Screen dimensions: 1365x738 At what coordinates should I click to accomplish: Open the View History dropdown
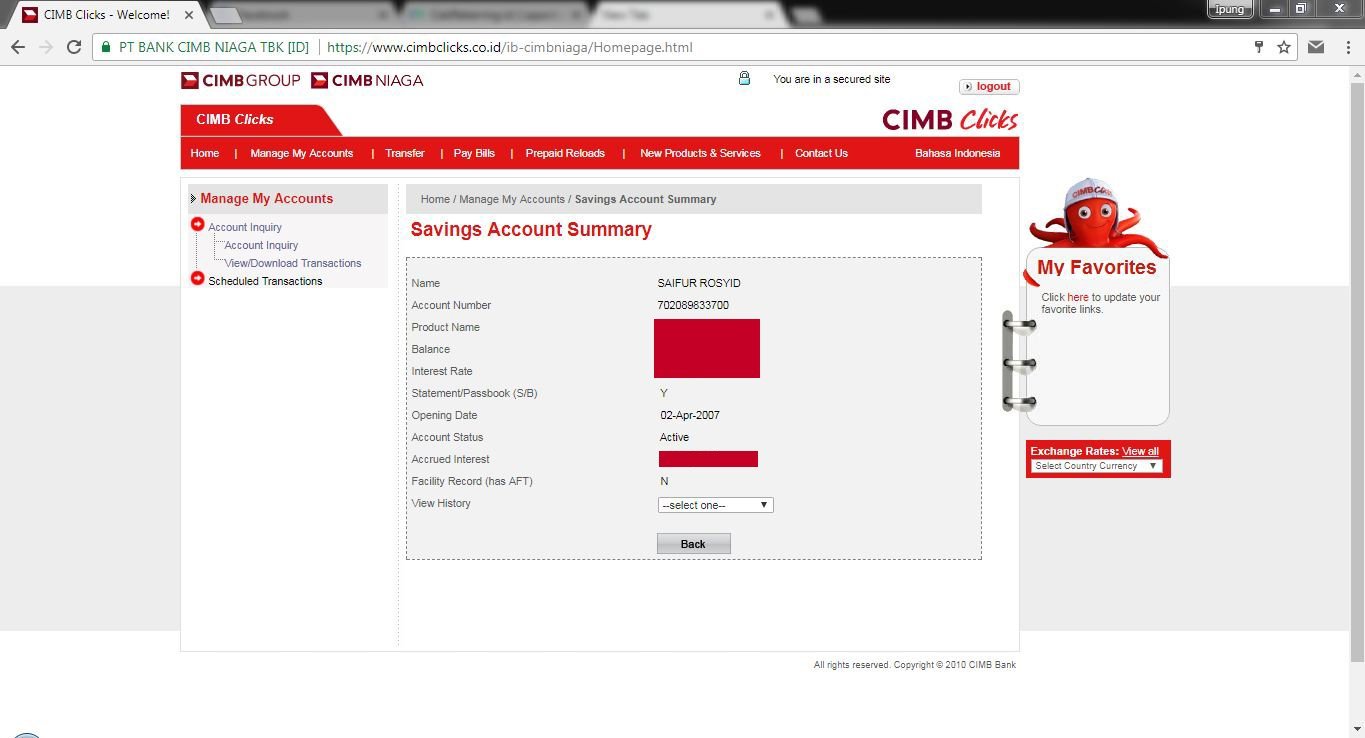coord(716,505)
